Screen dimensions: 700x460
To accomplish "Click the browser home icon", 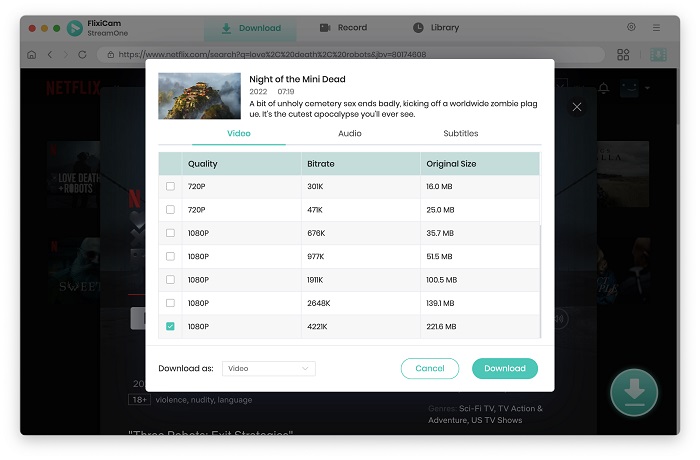I will tap(31, 54).
